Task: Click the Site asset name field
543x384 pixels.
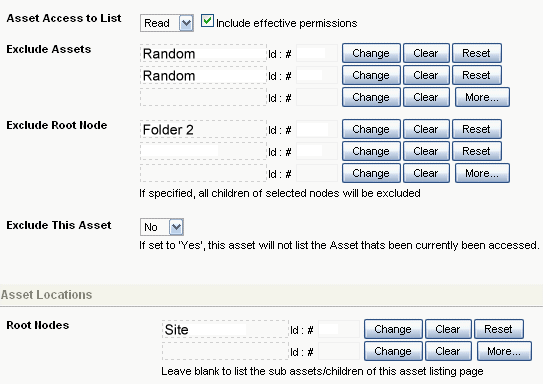Action: click(x=225, y=329)
